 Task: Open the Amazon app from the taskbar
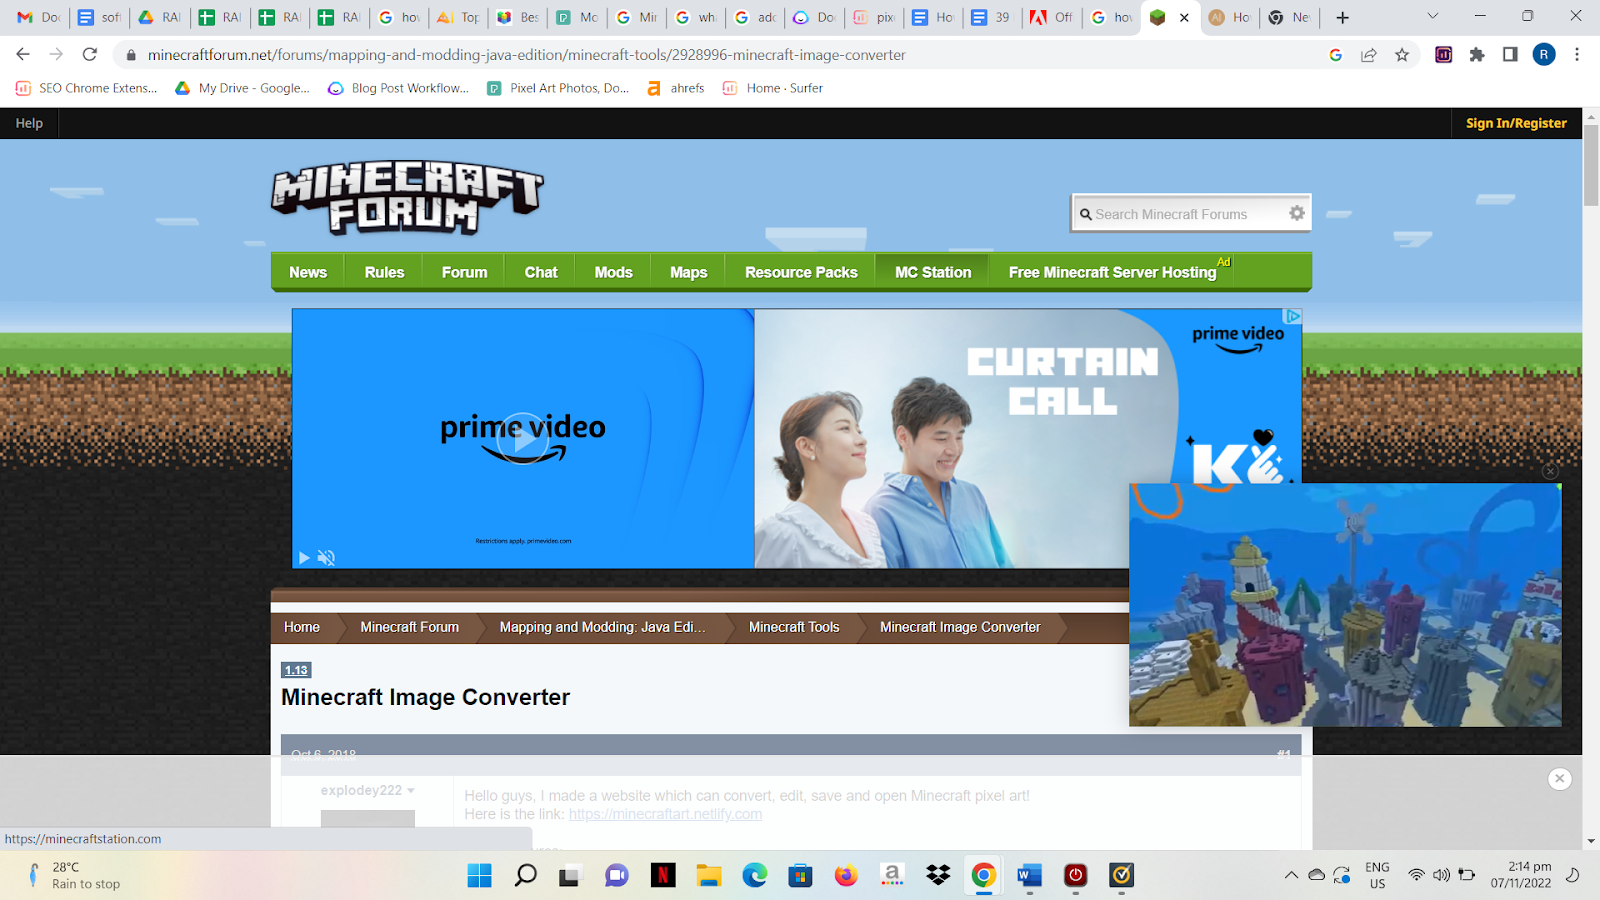pyautogui.click(x=892, y=876)
